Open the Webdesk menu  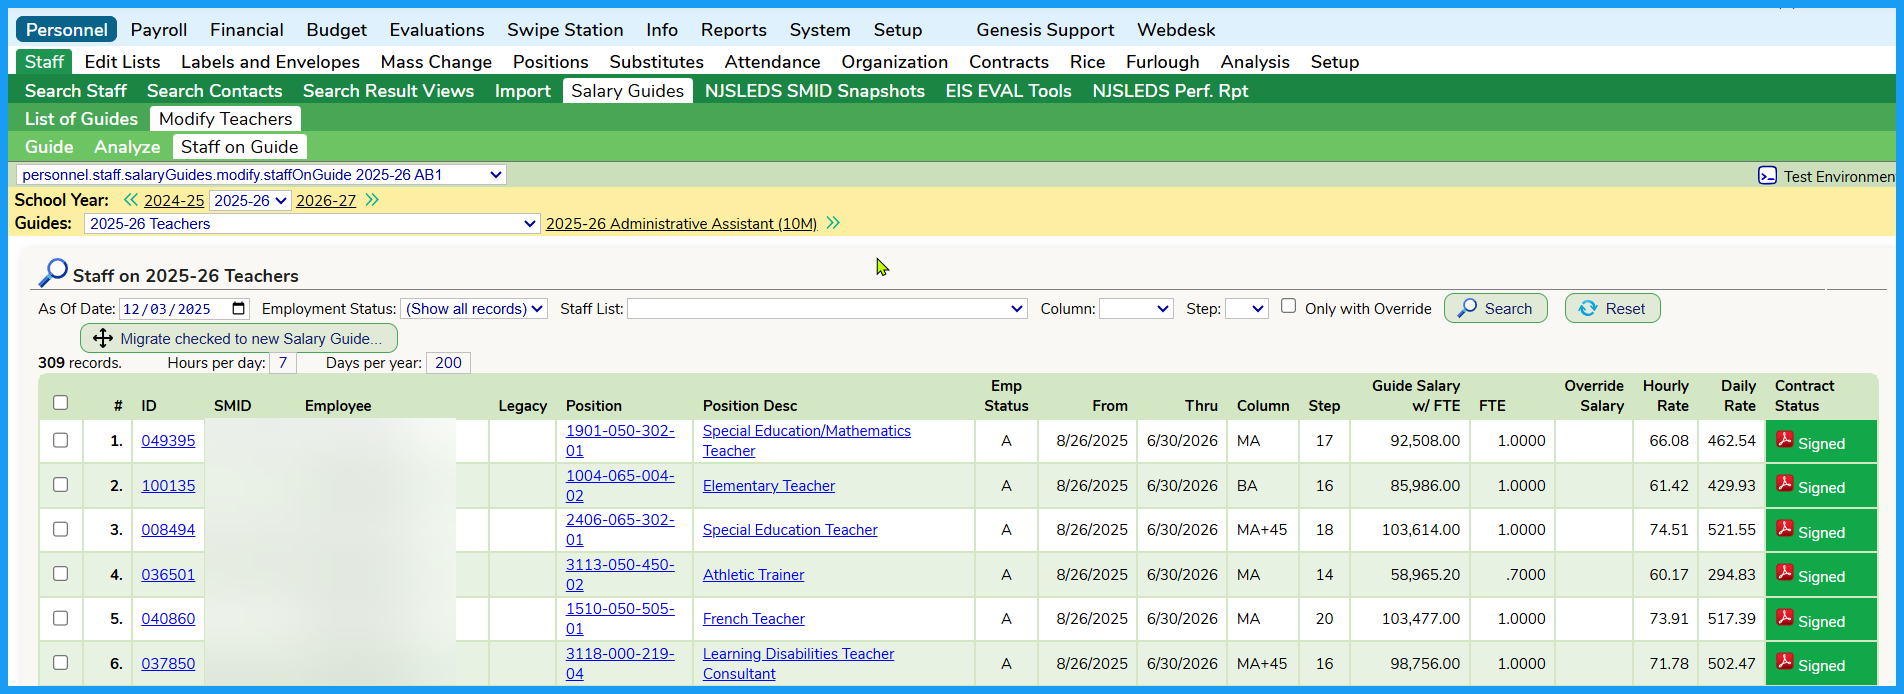(x=1176, y=30)
